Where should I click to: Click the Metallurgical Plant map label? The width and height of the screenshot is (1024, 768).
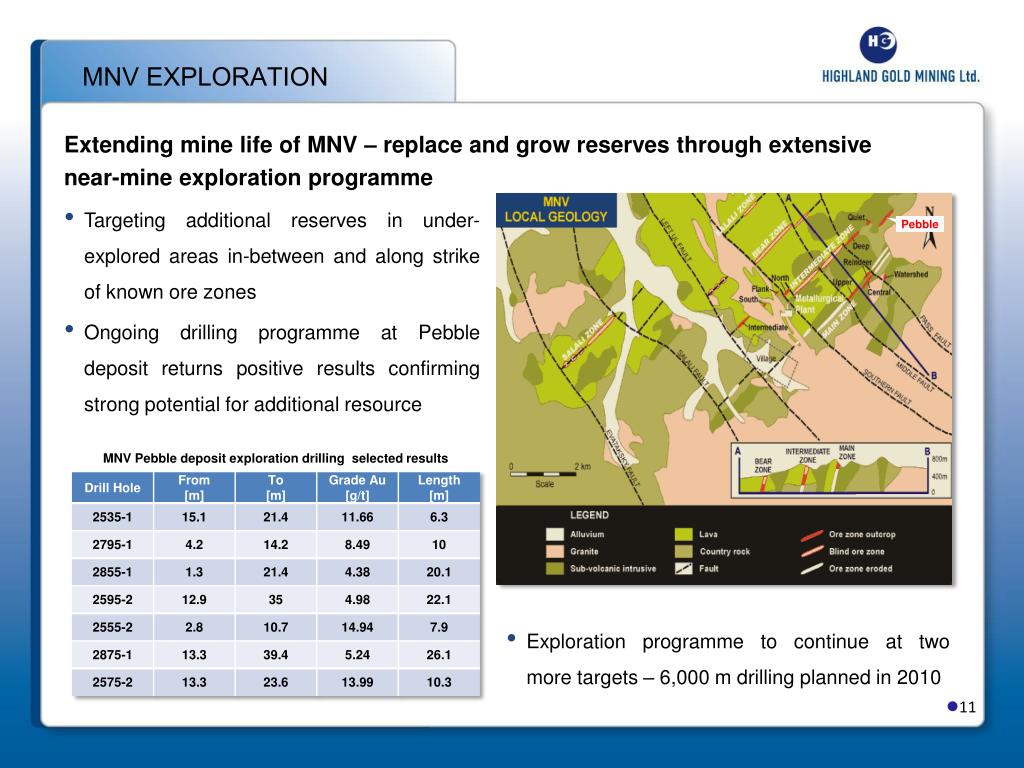coord(818,303)
